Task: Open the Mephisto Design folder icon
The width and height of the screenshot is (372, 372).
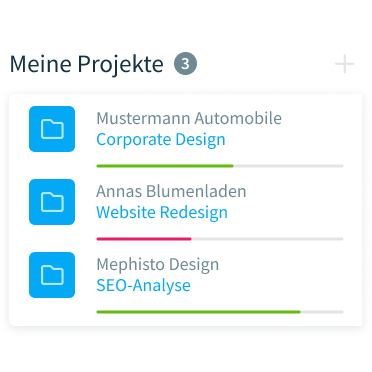Action: 52,275
